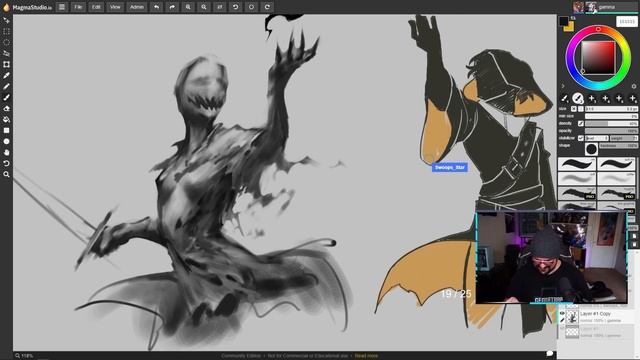Add brush preset in sixth slot
The image size is (640, 360).
click(x=632, y=98)
